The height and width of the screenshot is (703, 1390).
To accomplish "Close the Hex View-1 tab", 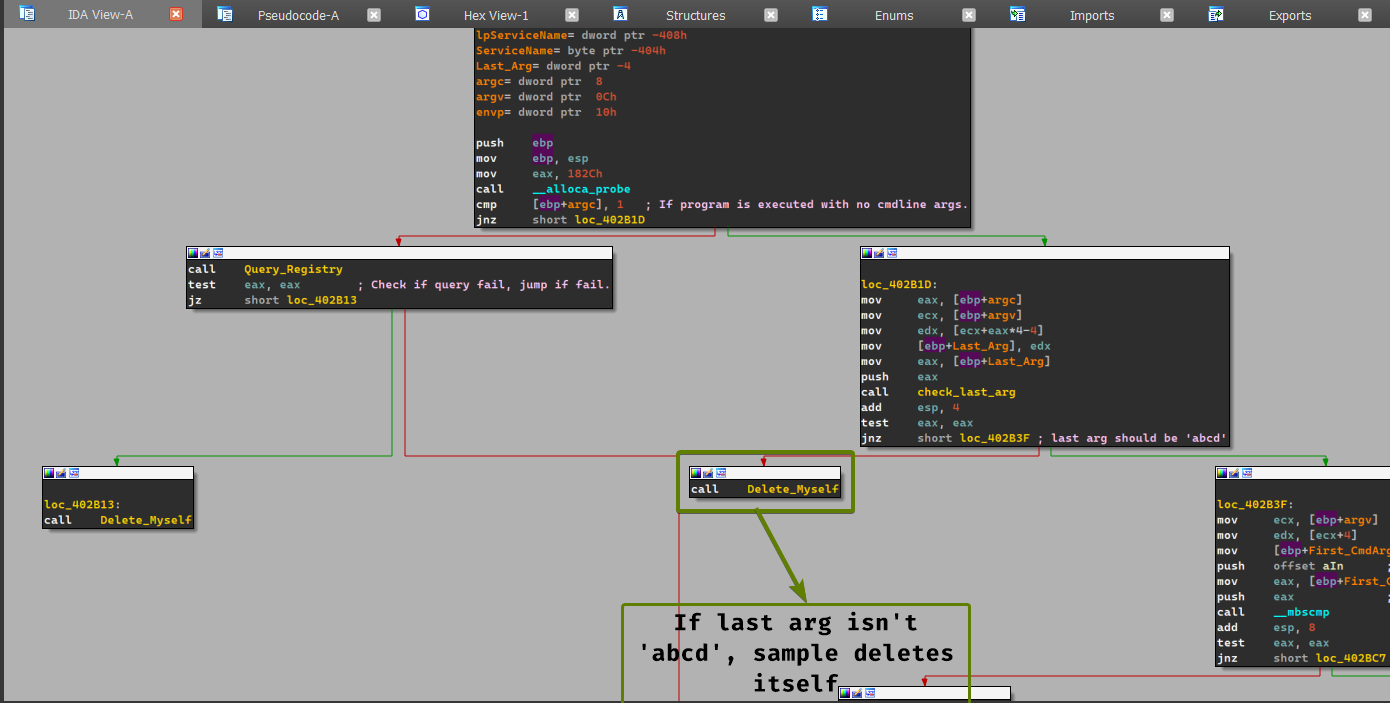I will coord(571,15).
